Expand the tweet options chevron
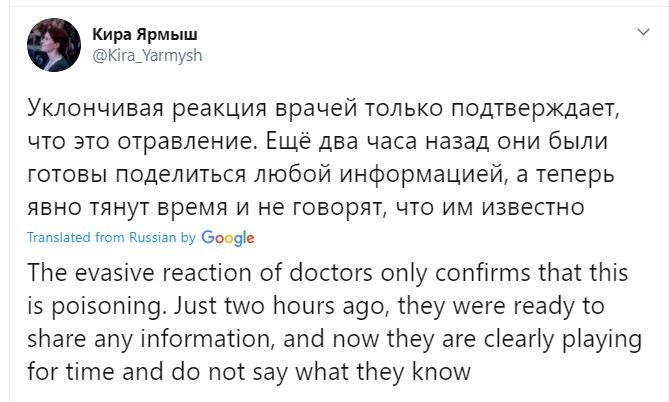Image resolution: width=669 pixels, height=402 pixels. pos(642,34)
